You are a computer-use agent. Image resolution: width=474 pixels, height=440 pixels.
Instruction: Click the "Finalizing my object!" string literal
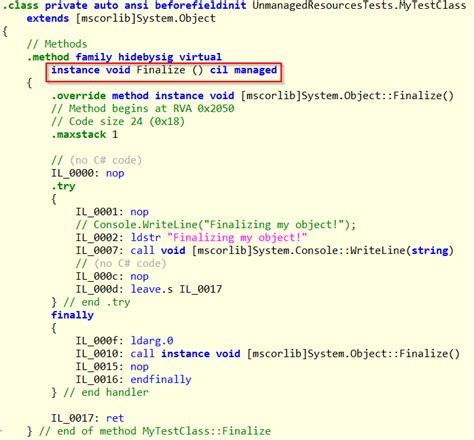pos(237,238)
